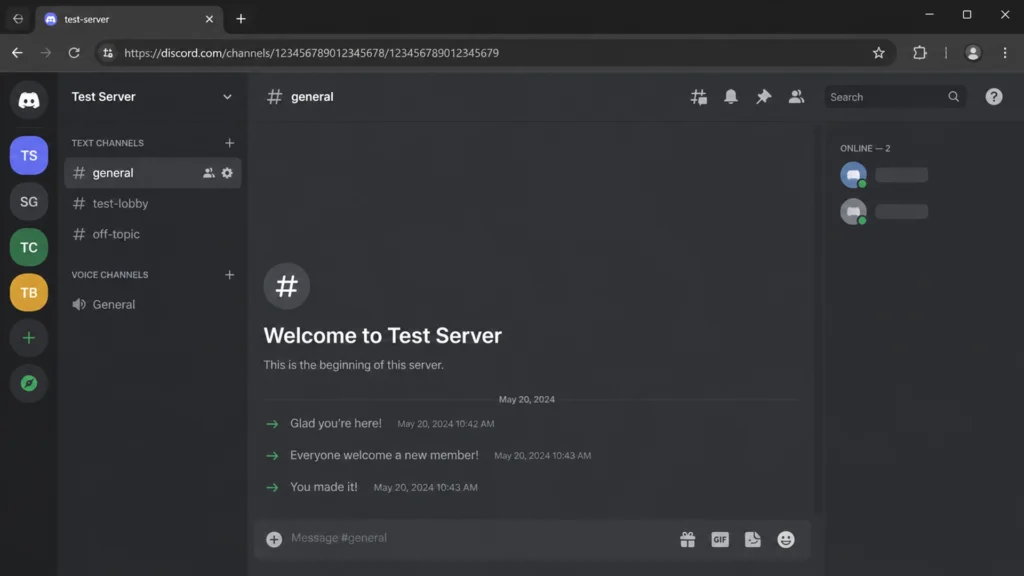Open Discord home direct messages icon
Image resolution: width=1024 pixels, height=576 pixels.
(x=29, y=100)
